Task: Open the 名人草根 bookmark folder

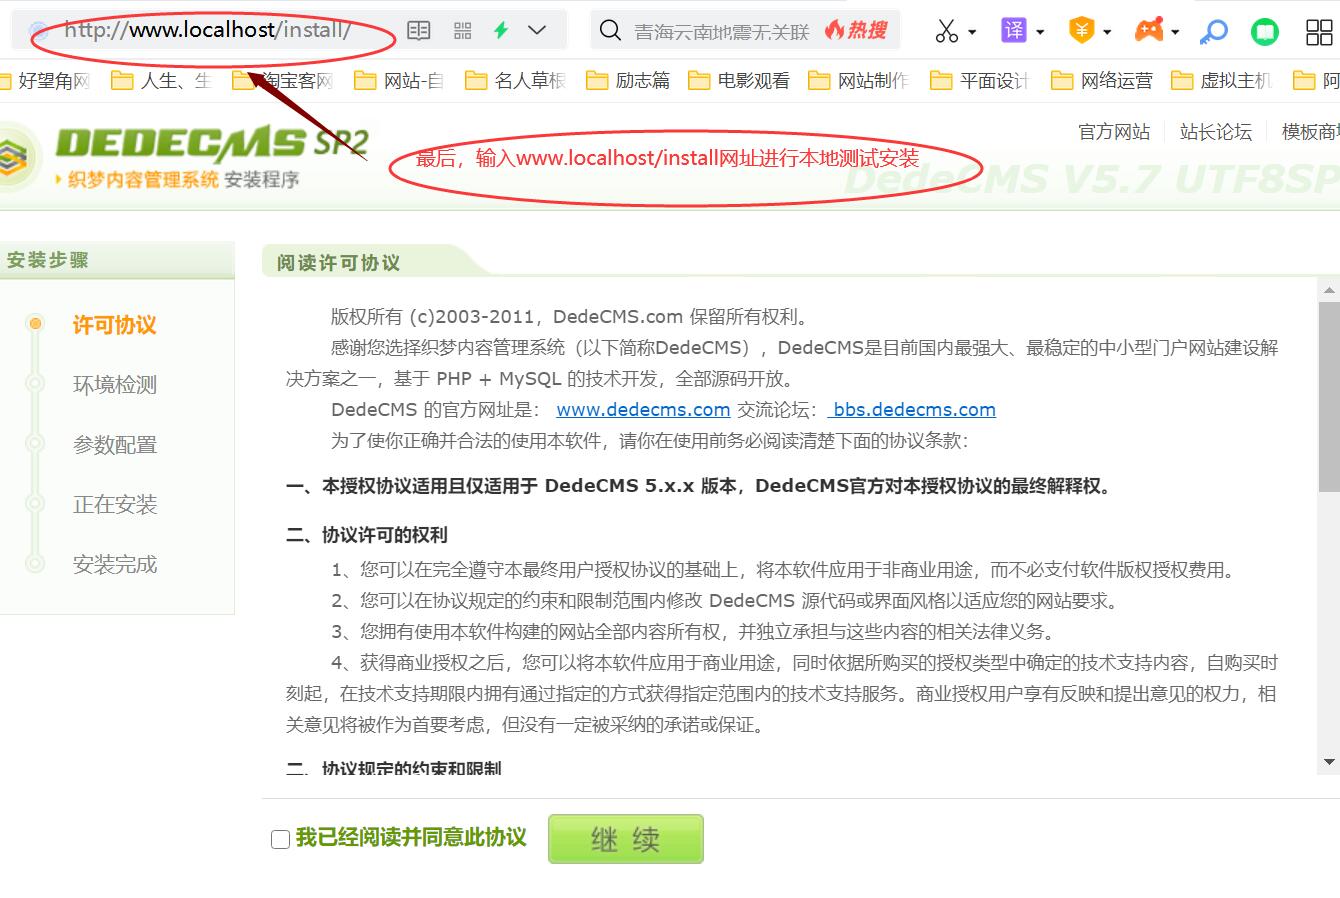Action: [516, 80]
